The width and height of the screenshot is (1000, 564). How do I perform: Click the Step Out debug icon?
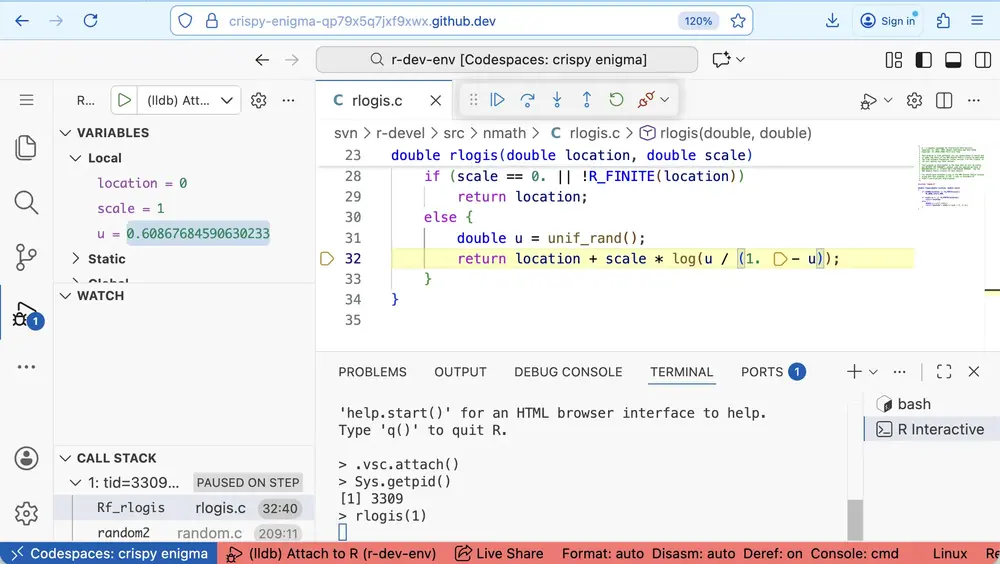[587, 100]
